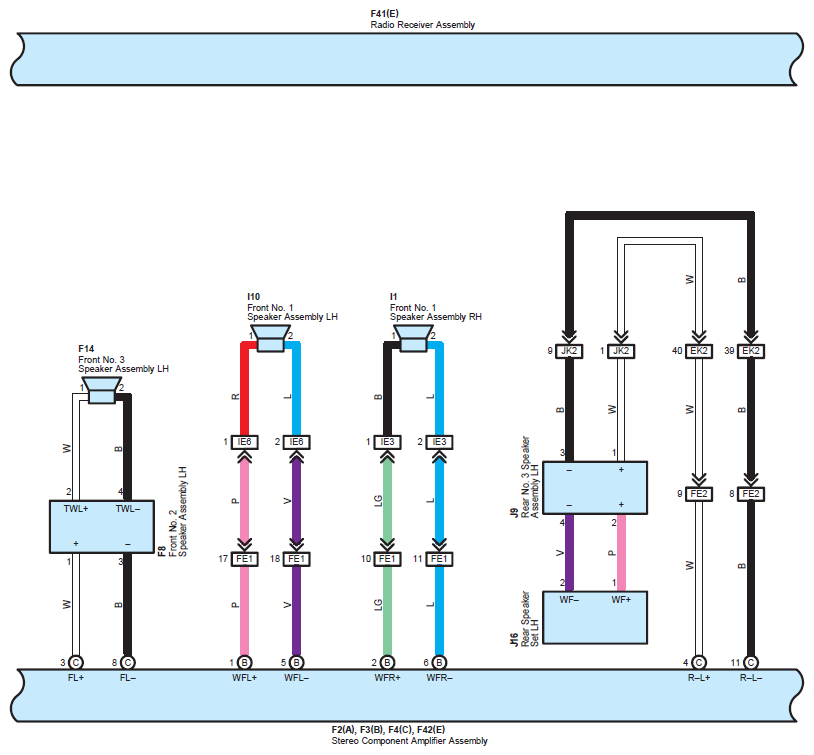The width and height of the screenshot is (814, 755).
Task: Select the R-L+ terminal circle at pin 4
Action: click(x=698, y=662)
